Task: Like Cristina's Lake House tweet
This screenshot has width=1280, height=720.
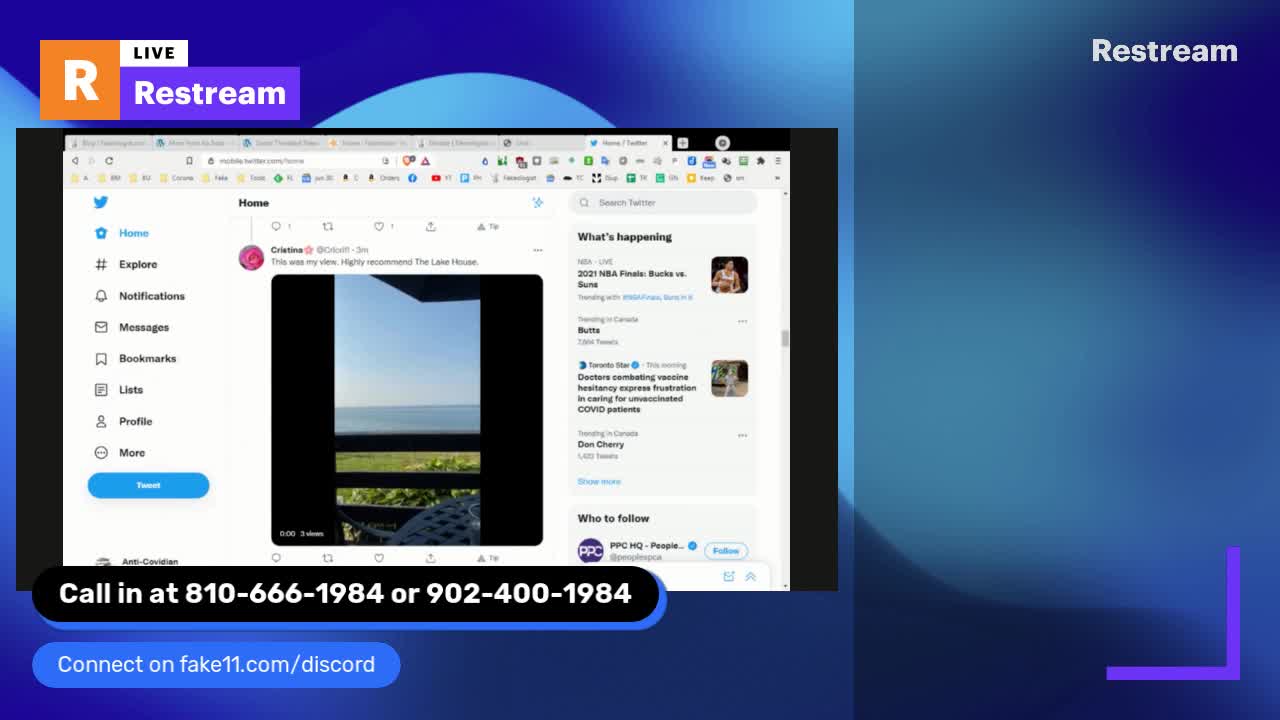Action: pyautogui.click(x=379, y=558)
